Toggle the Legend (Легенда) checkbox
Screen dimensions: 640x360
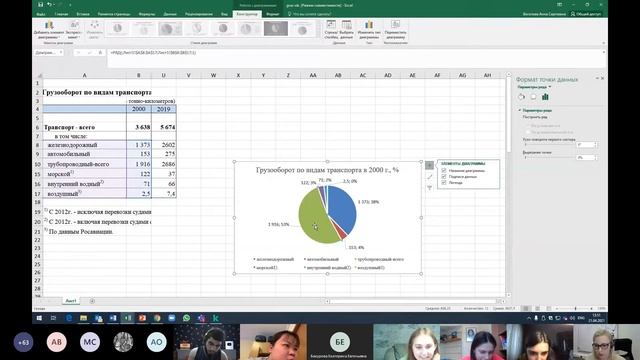pos(444,183)
